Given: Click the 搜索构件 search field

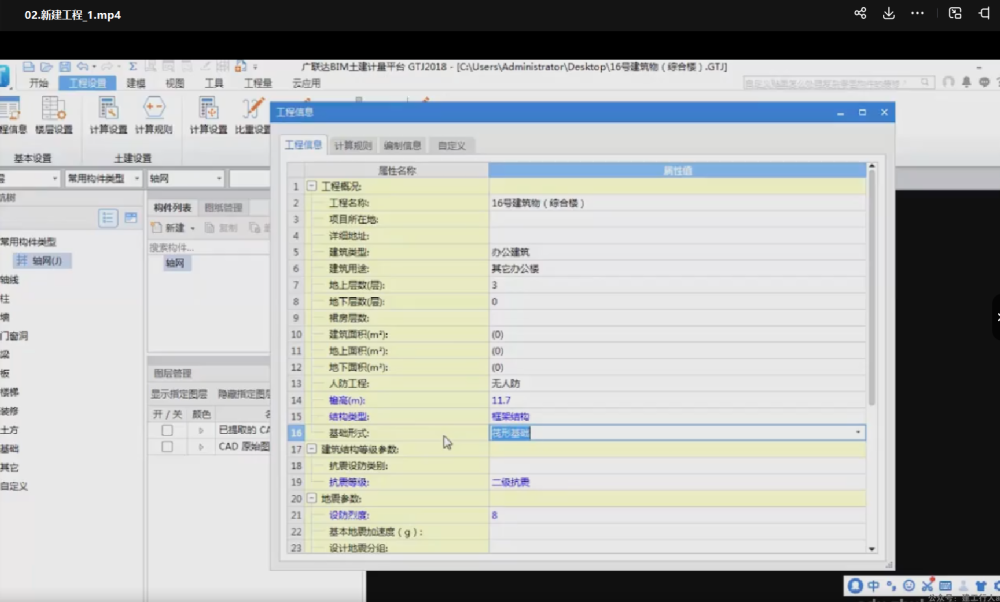Looking at the screenshot, I should pos(209,247).
